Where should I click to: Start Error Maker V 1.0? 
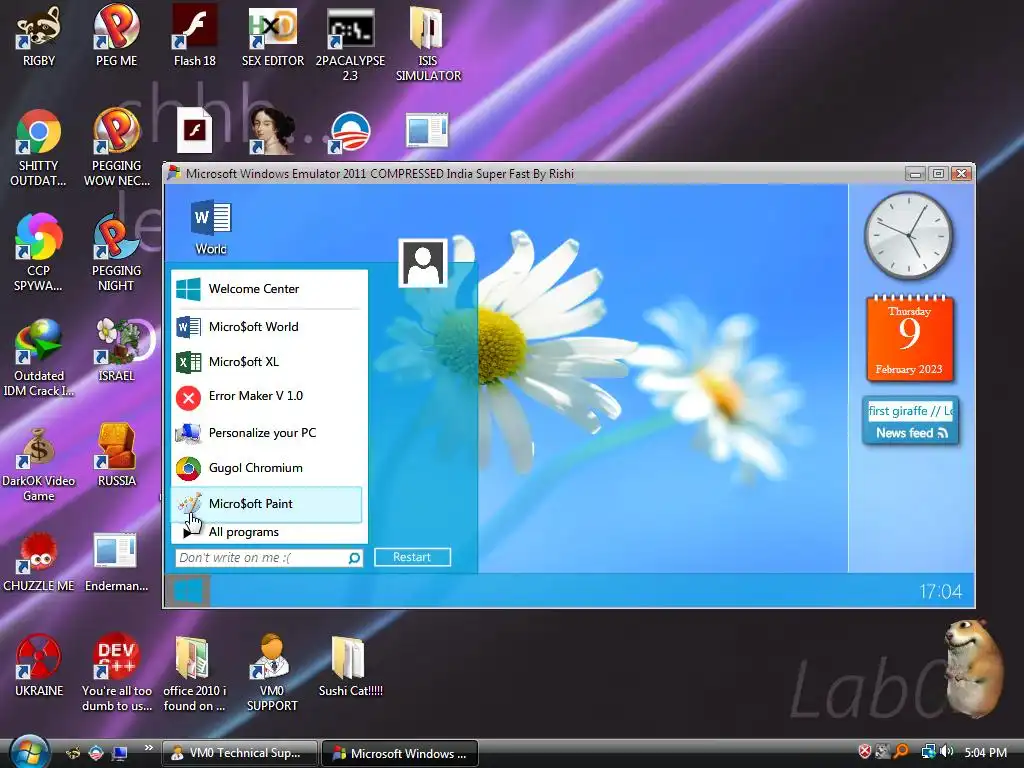point(266,396)
